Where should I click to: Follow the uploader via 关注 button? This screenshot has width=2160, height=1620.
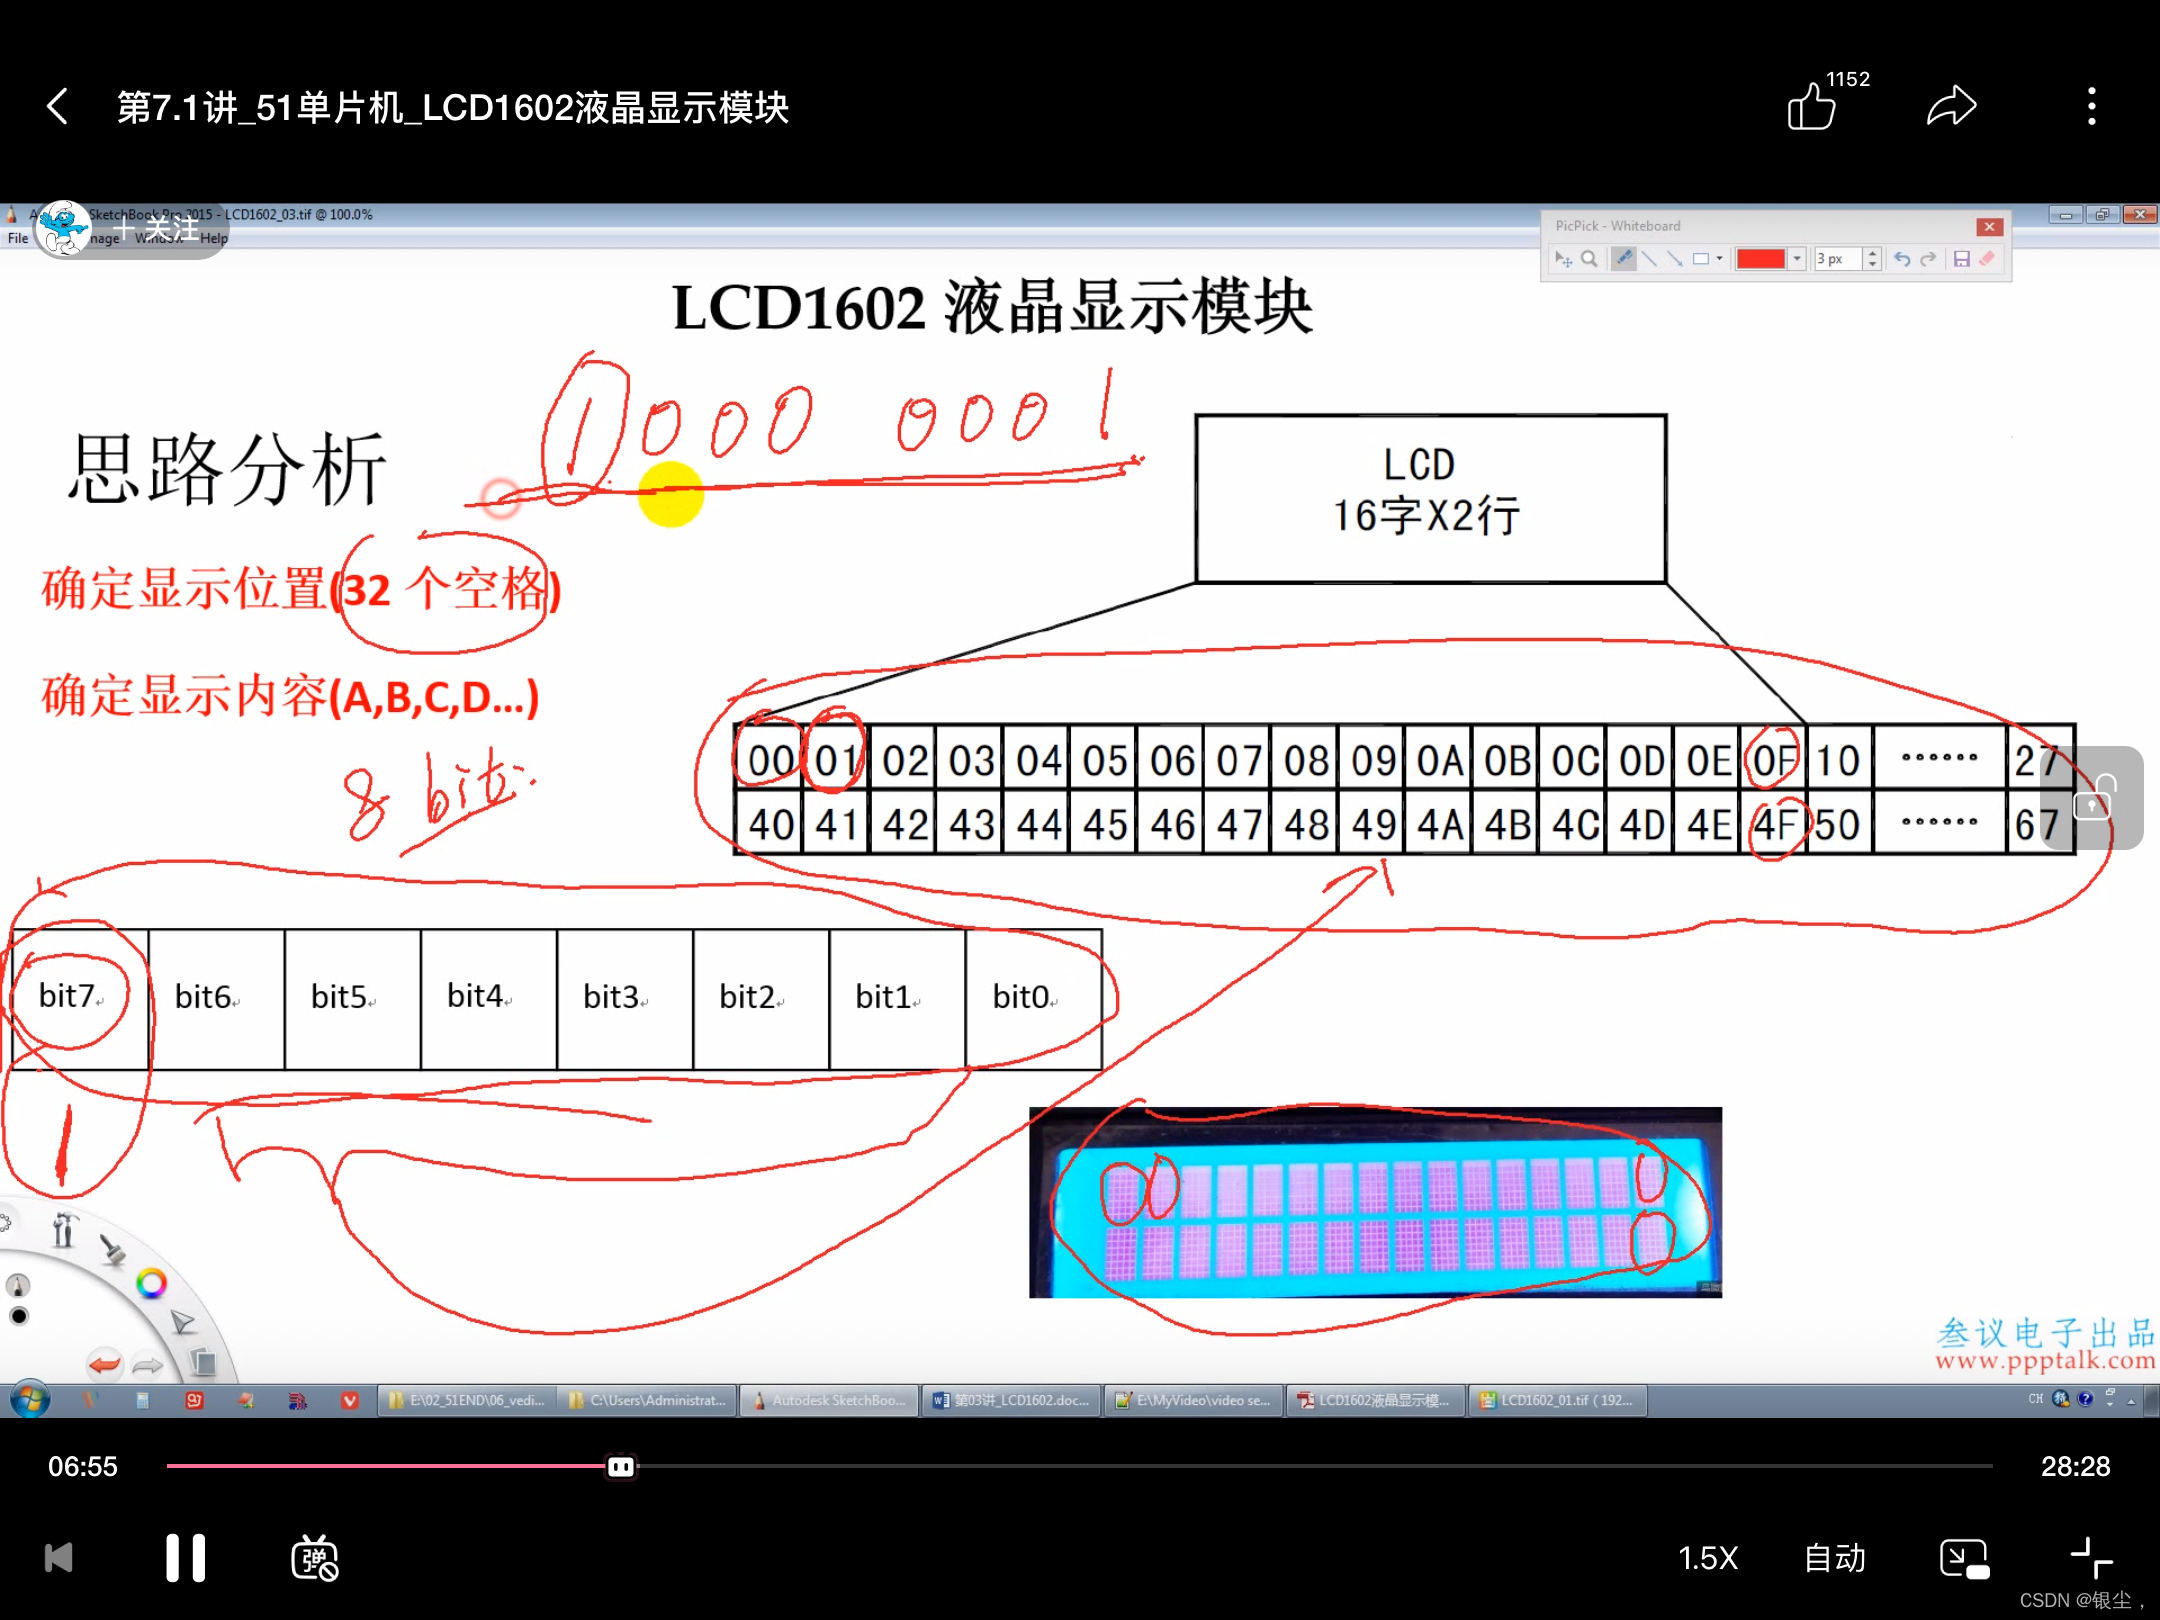pyautogui.click(x=158, y=229)
